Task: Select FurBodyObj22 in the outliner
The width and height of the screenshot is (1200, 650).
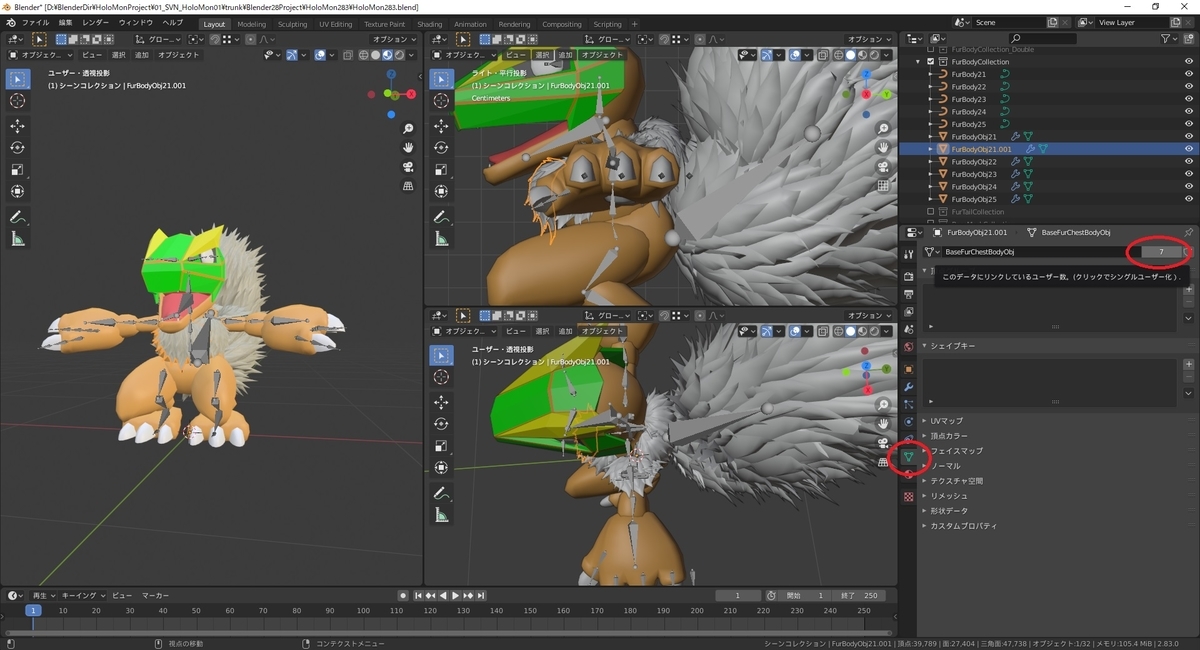Action: [x=973, y=162]
